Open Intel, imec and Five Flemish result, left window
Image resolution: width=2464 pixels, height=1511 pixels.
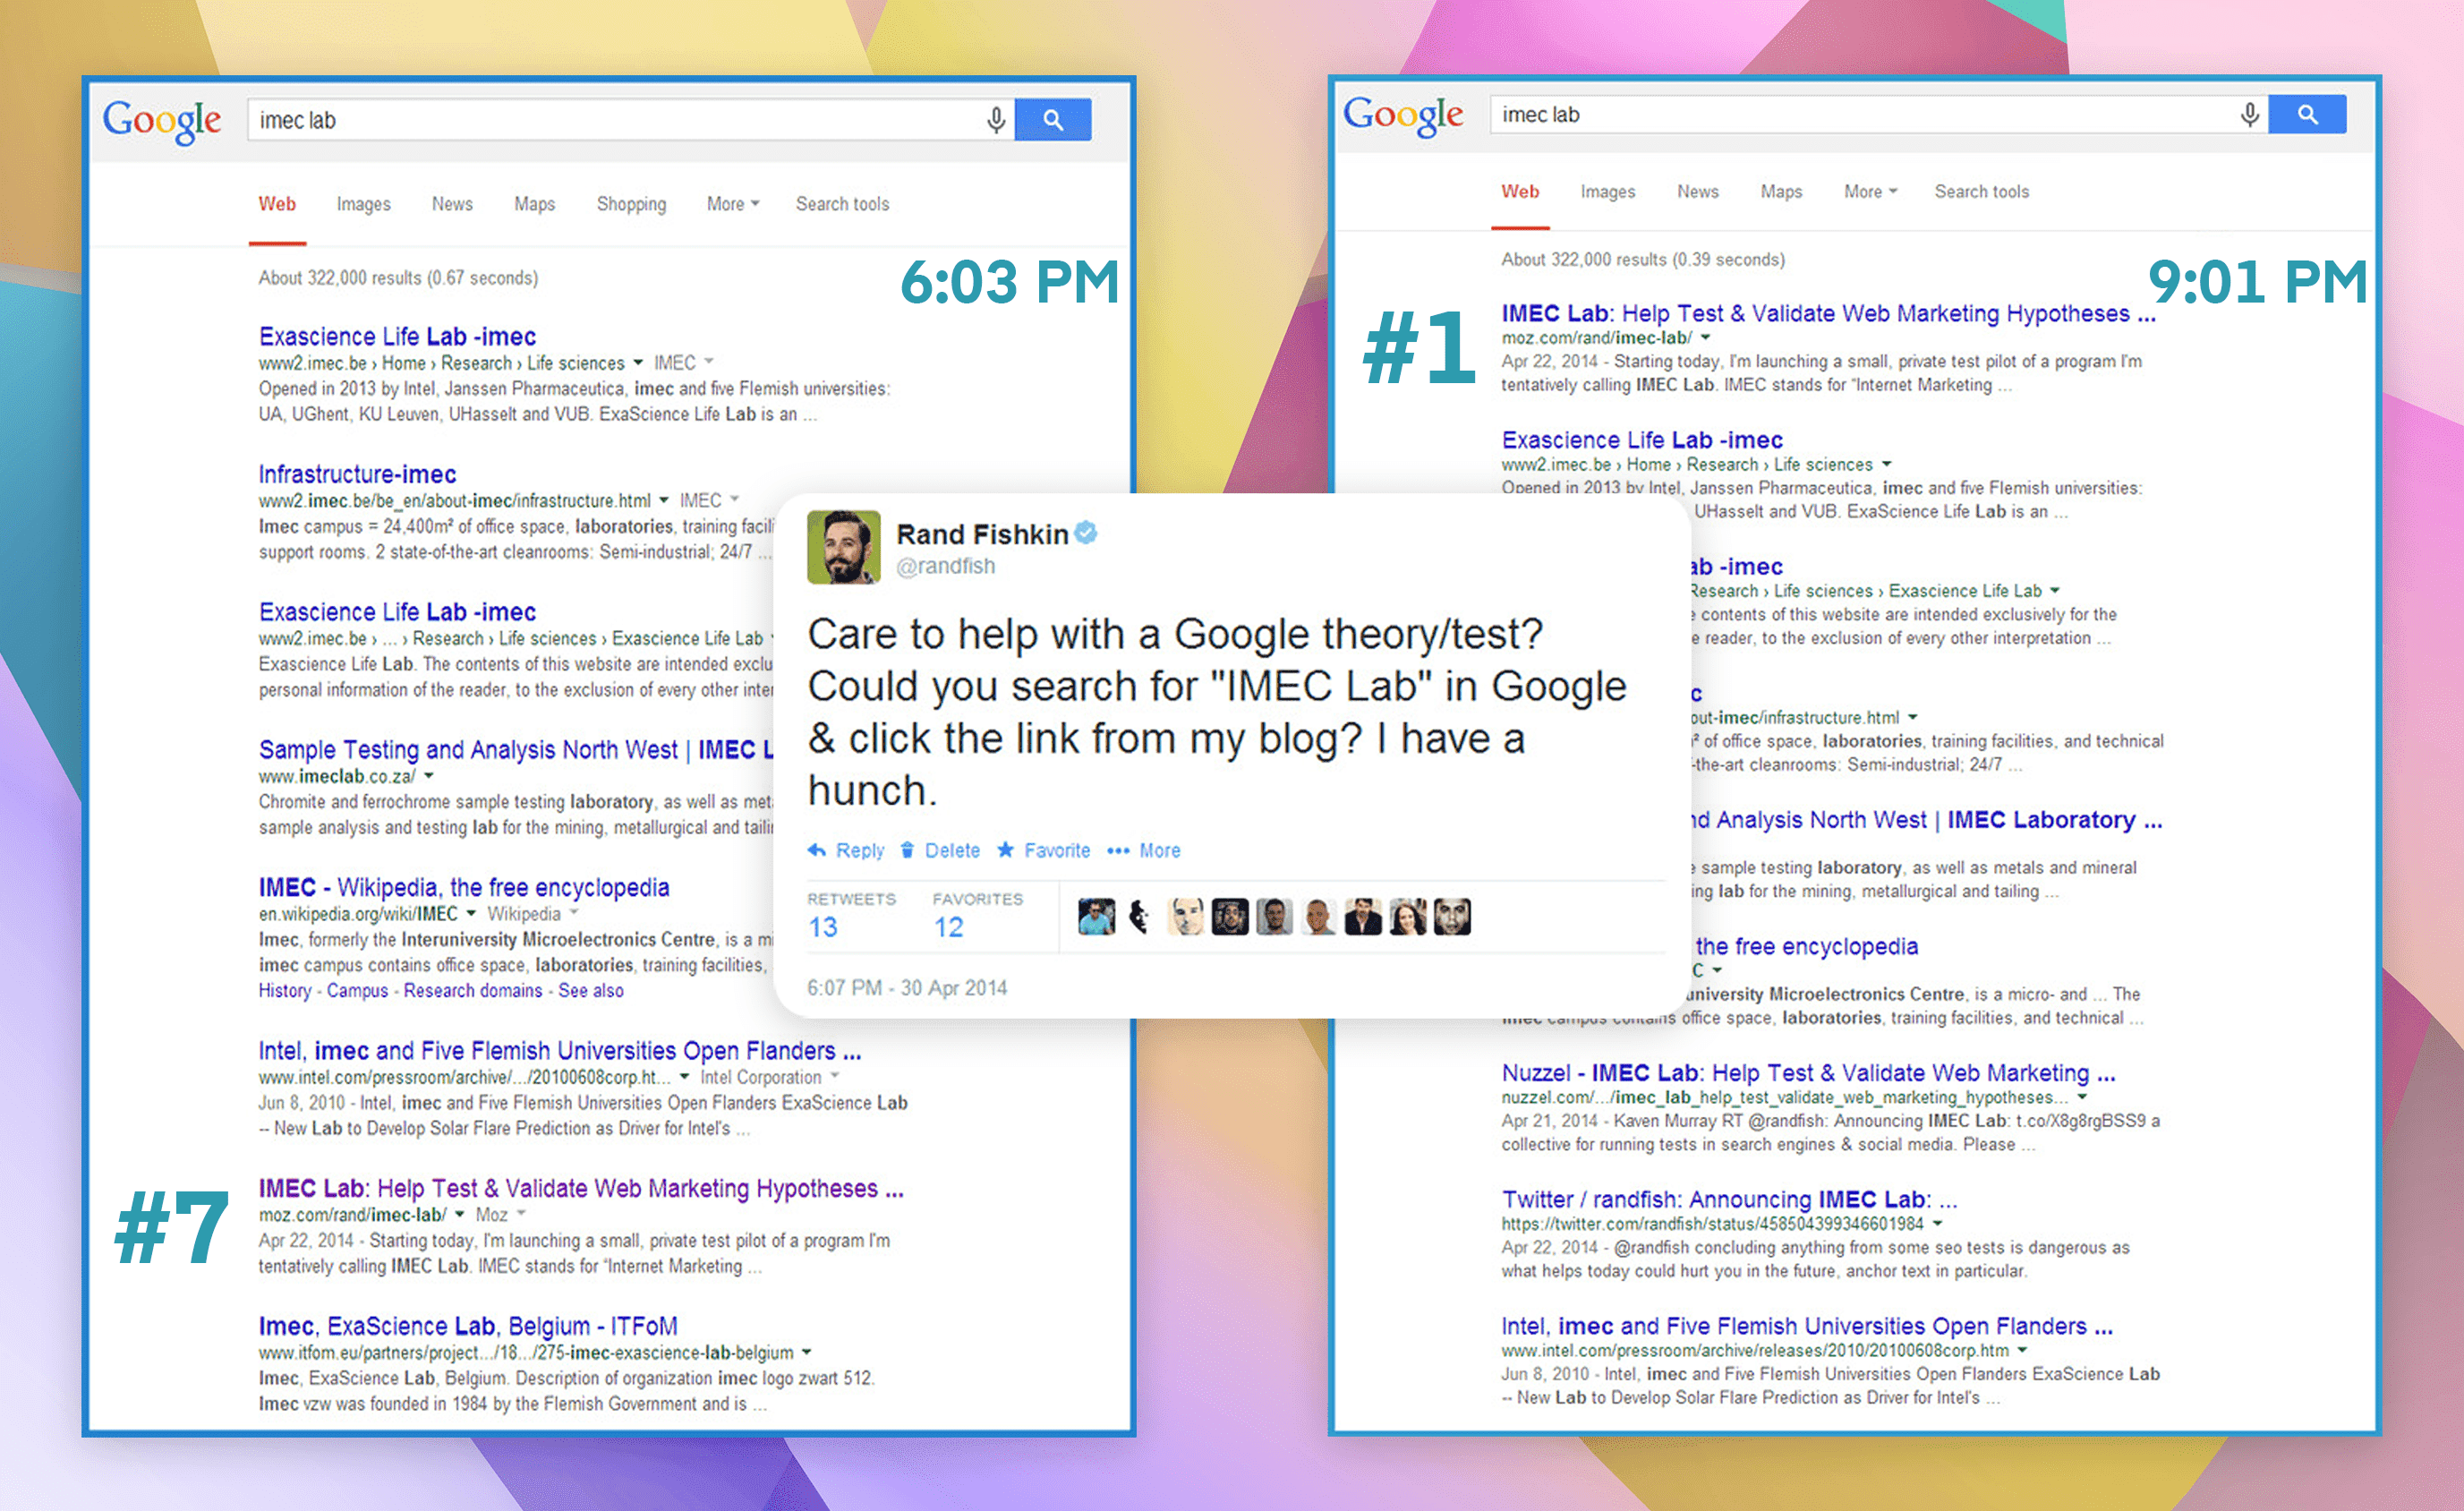[x=559, y=1051]
